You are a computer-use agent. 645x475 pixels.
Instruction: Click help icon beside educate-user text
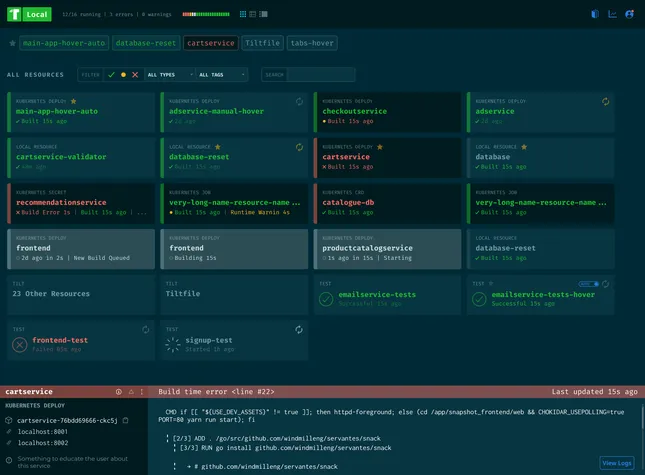(x=9, y=460)
